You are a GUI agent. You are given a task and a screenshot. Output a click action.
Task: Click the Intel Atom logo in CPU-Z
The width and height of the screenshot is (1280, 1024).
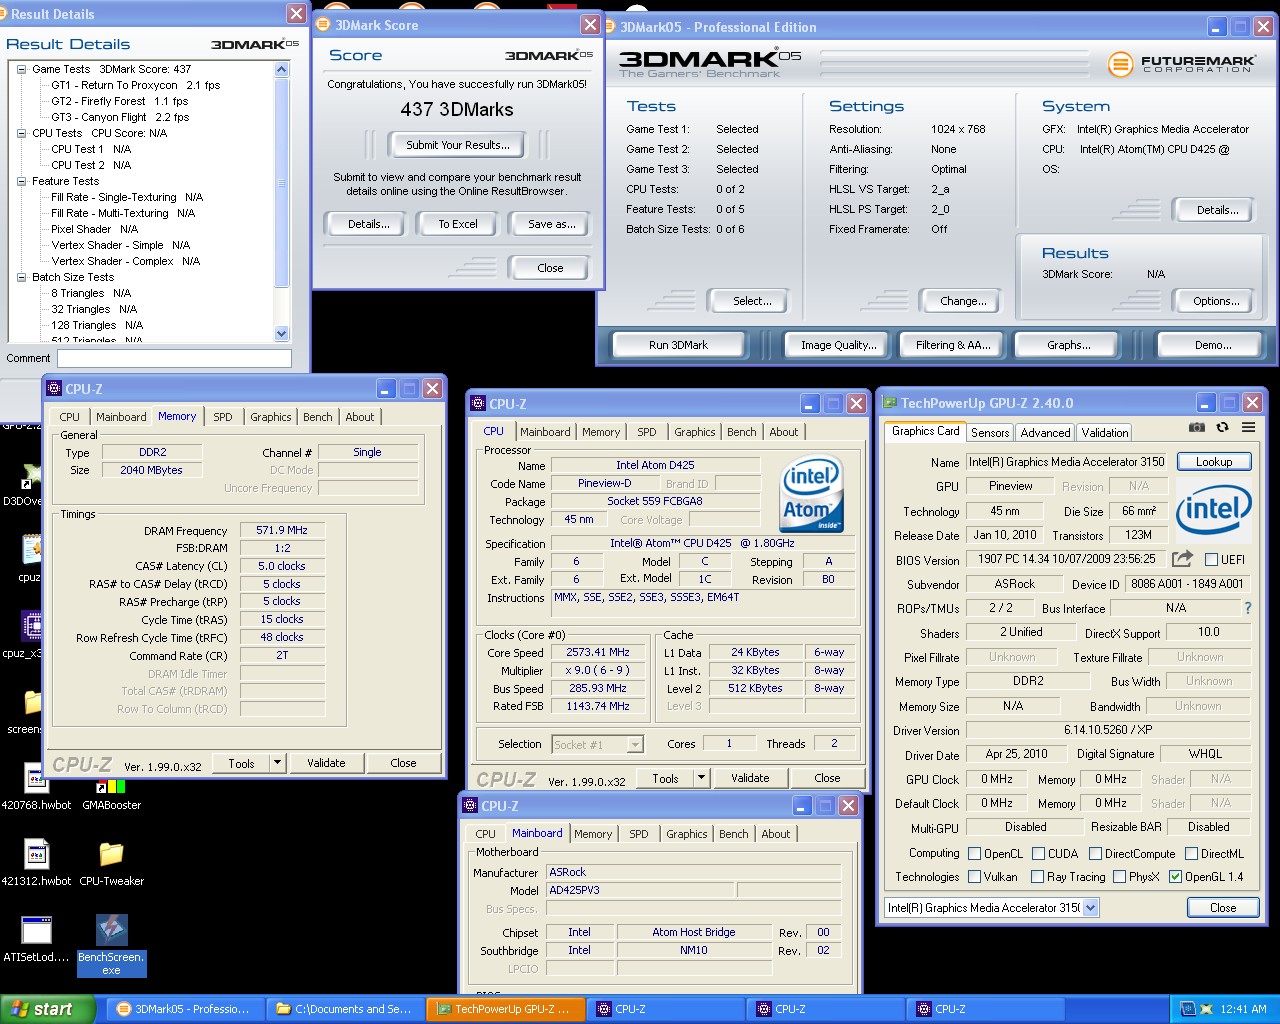812,494
